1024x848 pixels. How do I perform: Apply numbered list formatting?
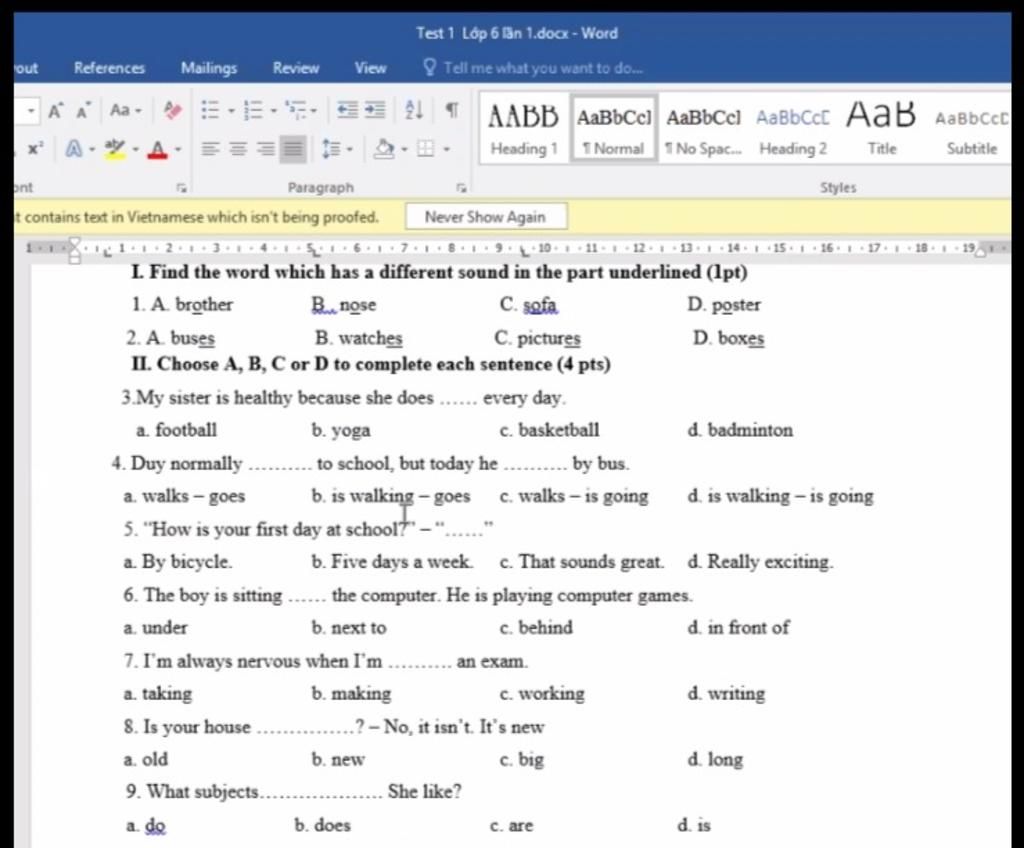[253, 110]
